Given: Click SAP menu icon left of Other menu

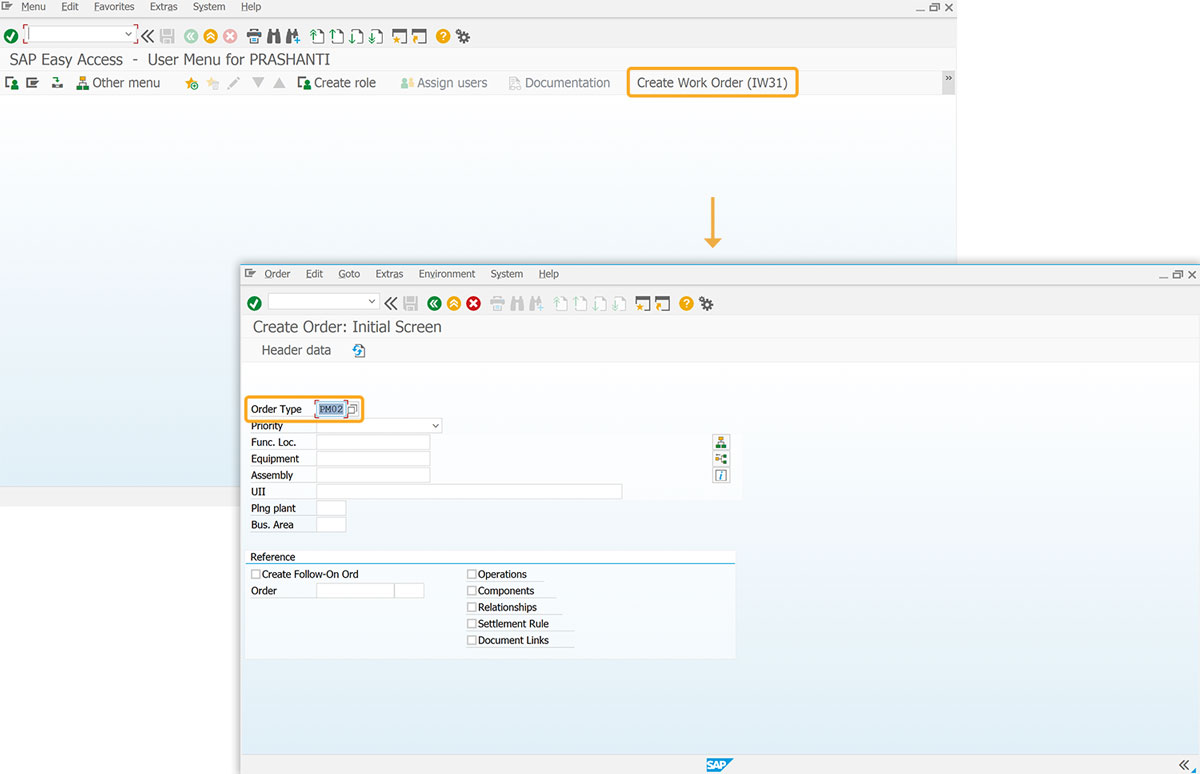Looking at the screenshot, I should pos(83,83).
